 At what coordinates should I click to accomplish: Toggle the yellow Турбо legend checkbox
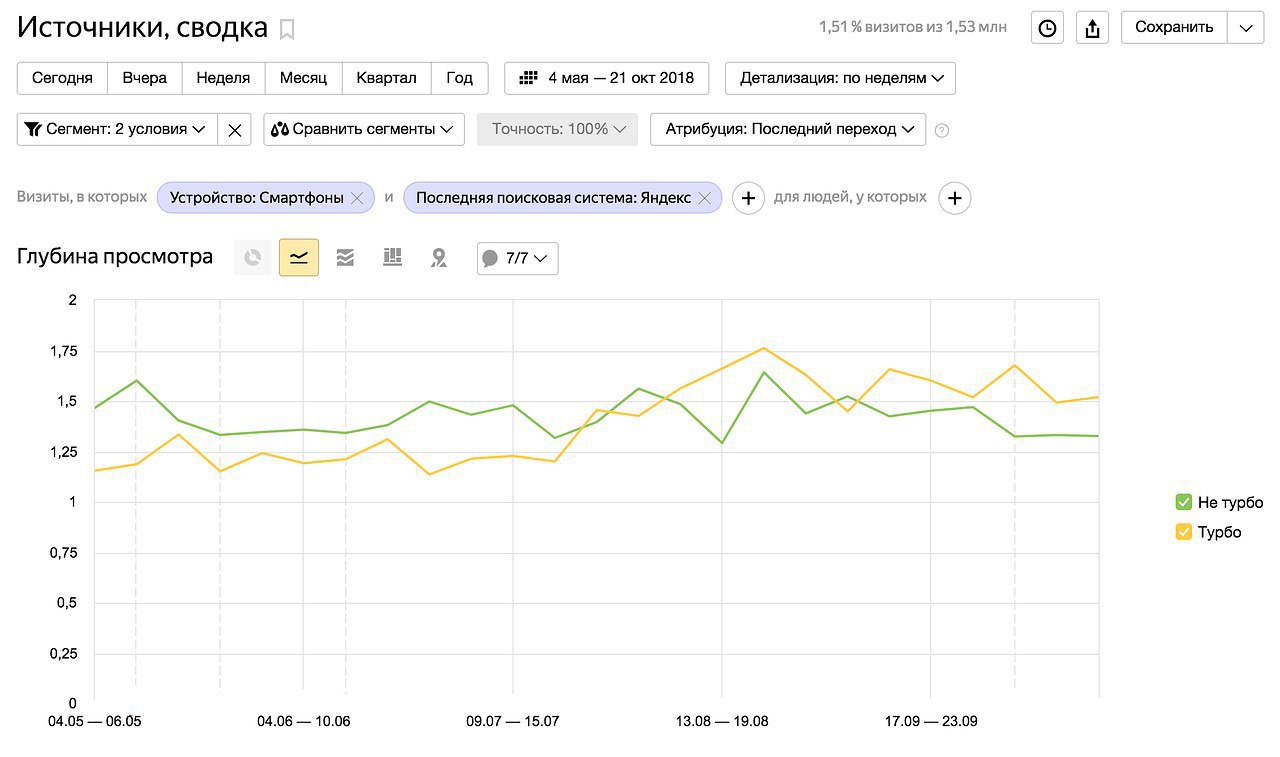pyautogui.click(x=1184, y=532)
